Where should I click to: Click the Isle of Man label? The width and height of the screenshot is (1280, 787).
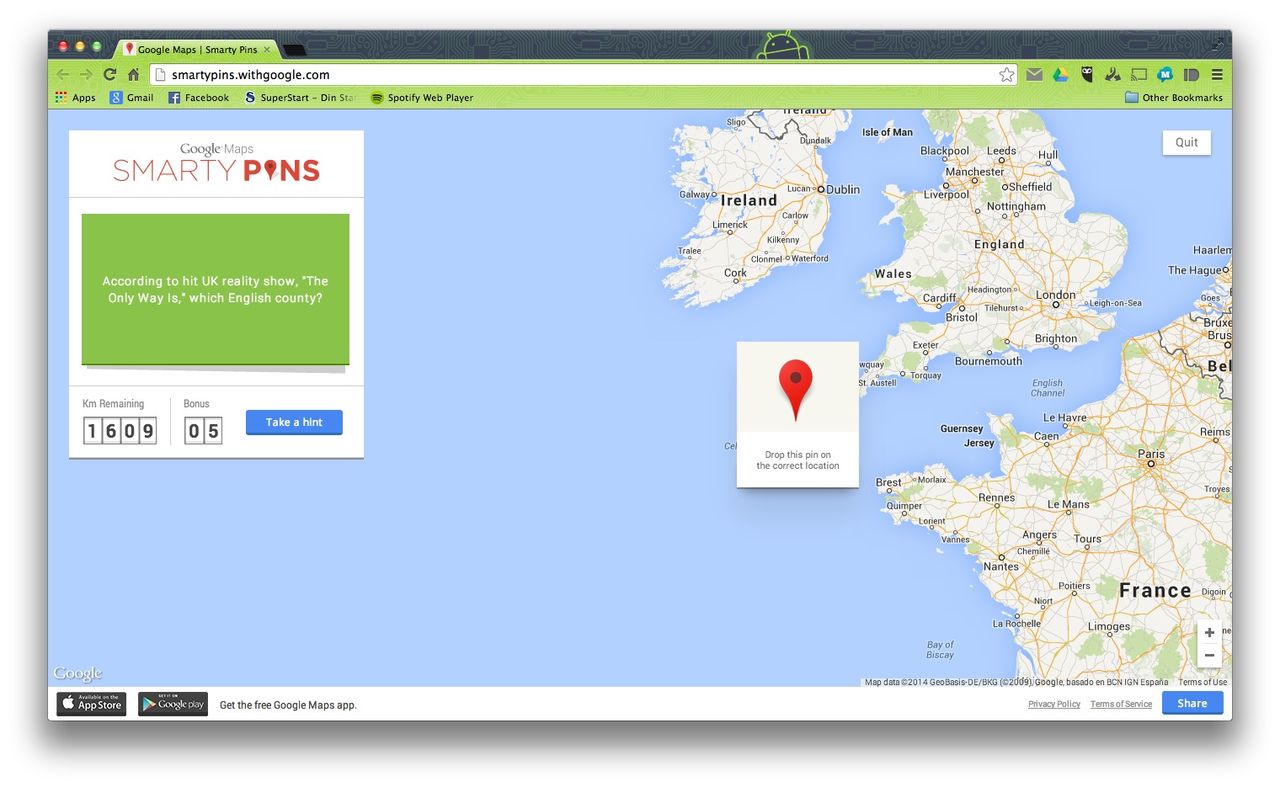coord(888,132)
